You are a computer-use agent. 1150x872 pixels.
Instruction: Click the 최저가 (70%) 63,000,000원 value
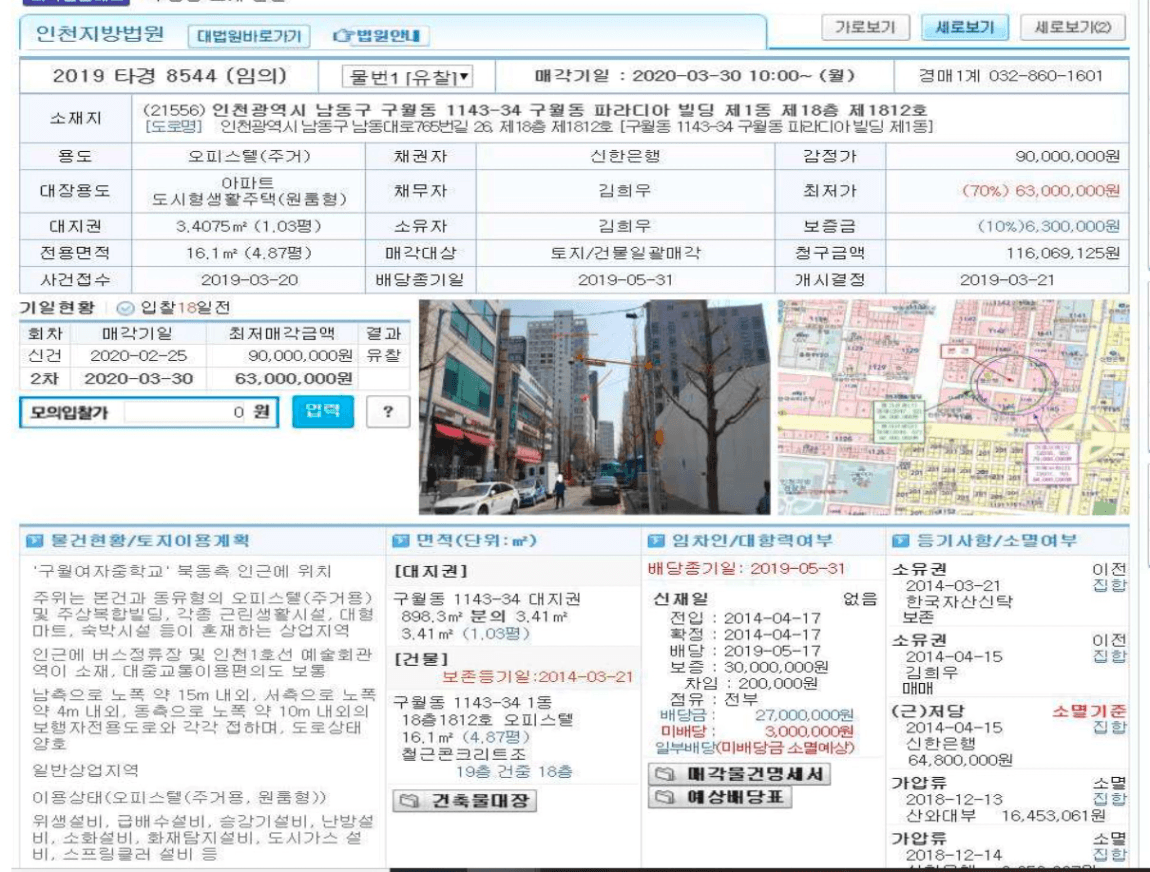pos(1041,191)
